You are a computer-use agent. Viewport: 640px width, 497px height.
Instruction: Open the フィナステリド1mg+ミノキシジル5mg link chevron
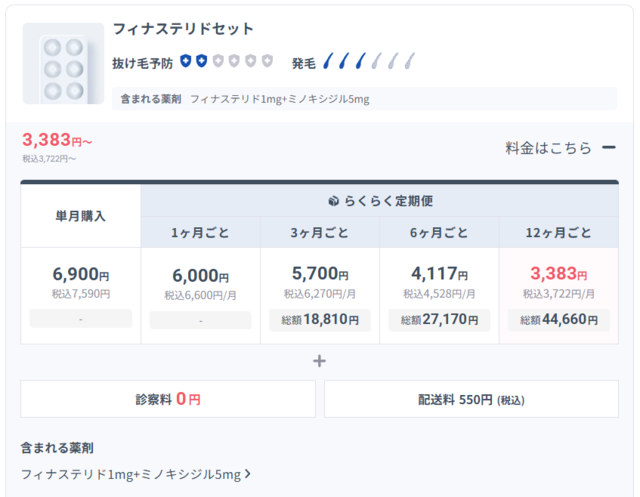[x=247, y=474]
